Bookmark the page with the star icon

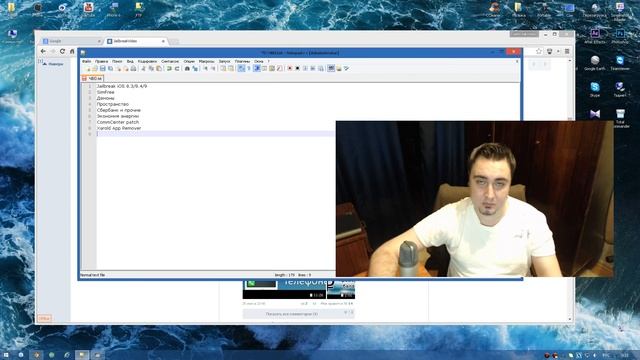click(539, 51)
